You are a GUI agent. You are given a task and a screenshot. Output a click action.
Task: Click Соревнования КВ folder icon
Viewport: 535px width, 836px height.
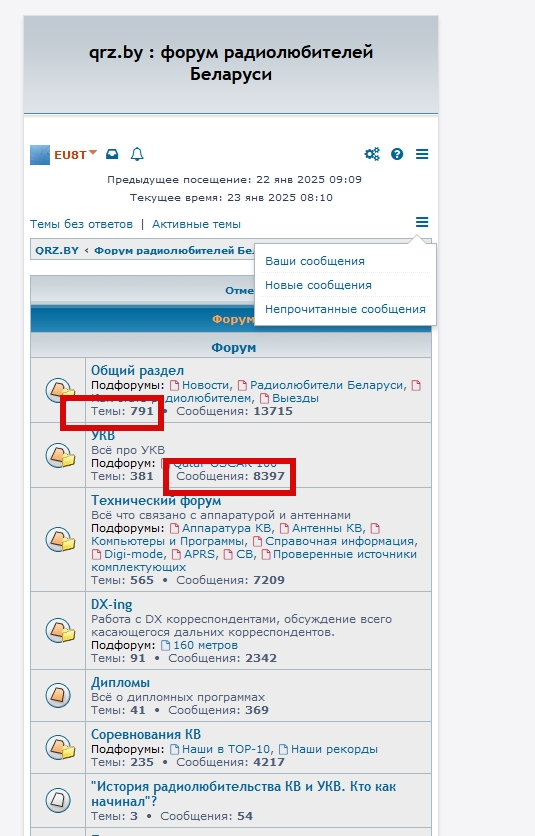point(60,747)
